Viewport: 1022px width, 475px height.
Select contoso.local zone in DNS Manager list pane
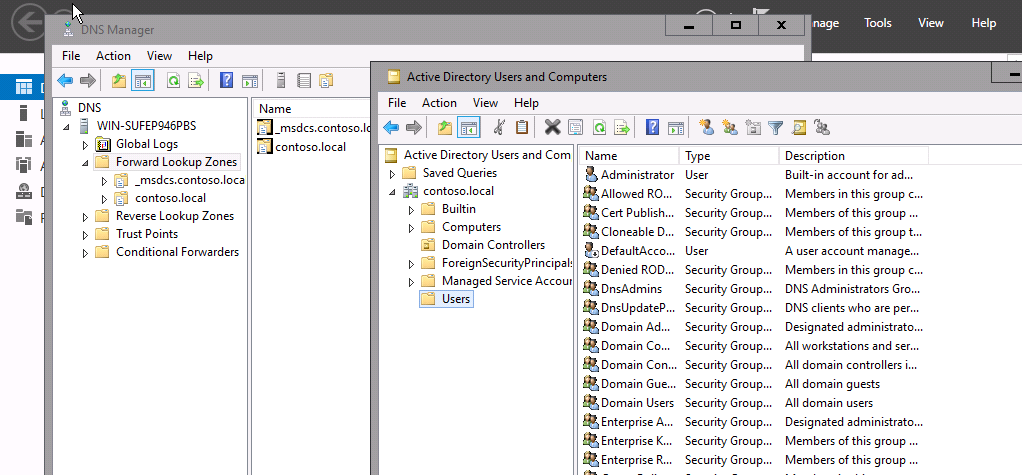click(x=310, y=147)
